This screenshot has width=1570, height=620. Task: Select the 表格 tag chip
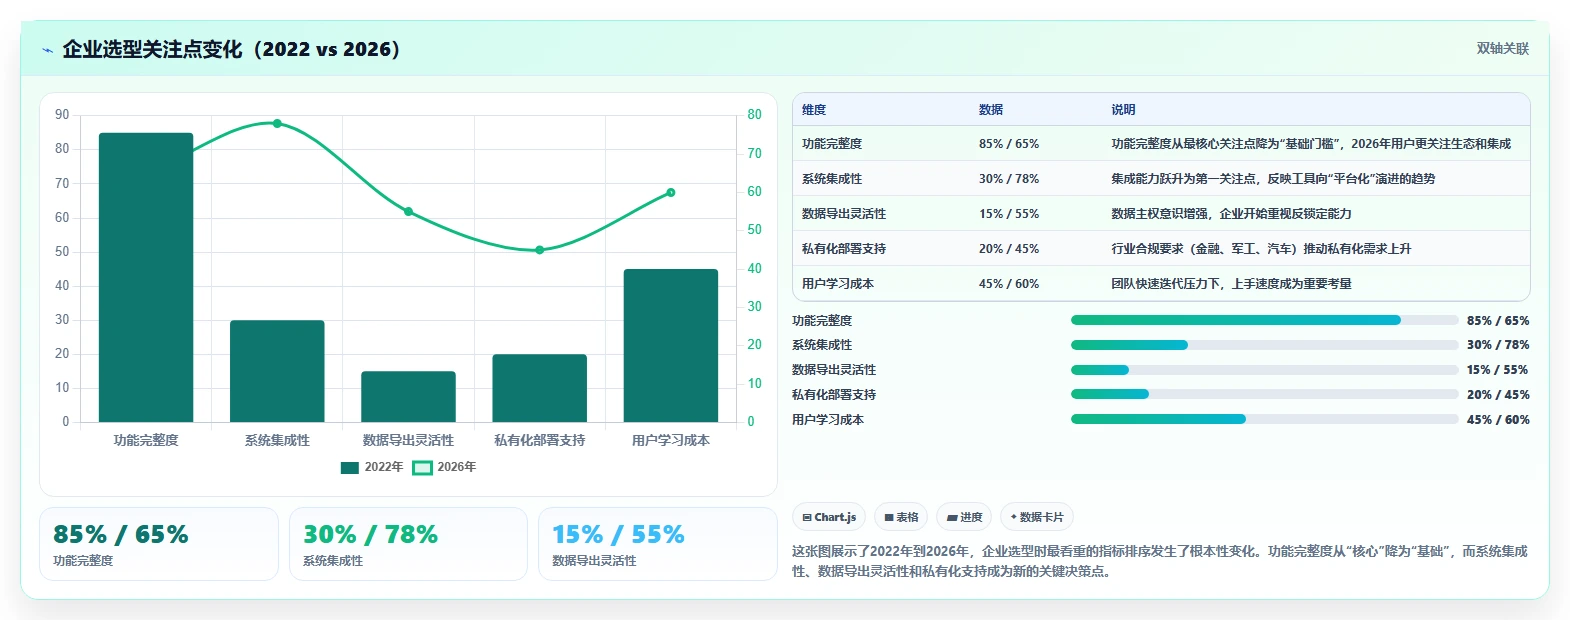(x=901, y=517)
